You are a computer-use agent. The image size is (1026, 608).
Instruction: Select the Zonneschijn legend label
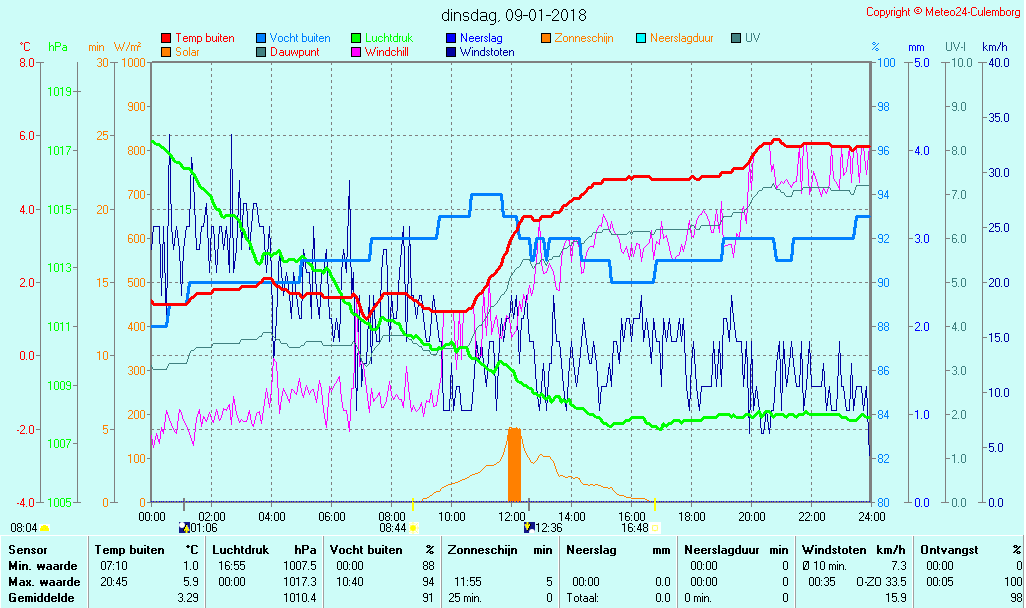584,38
